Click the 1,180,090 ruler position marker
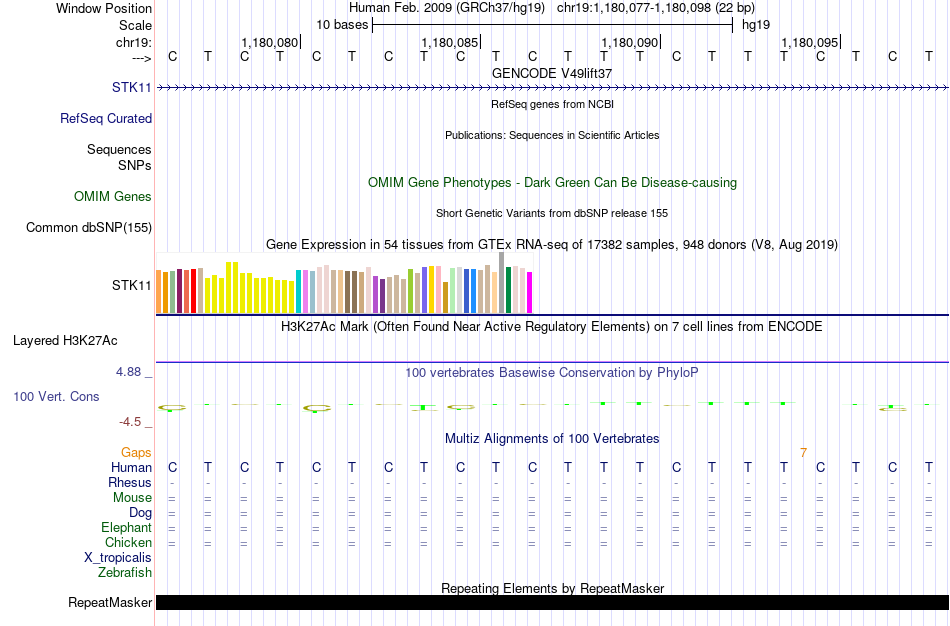The height and width of the screenshot is (626, 950). [630, 42]
